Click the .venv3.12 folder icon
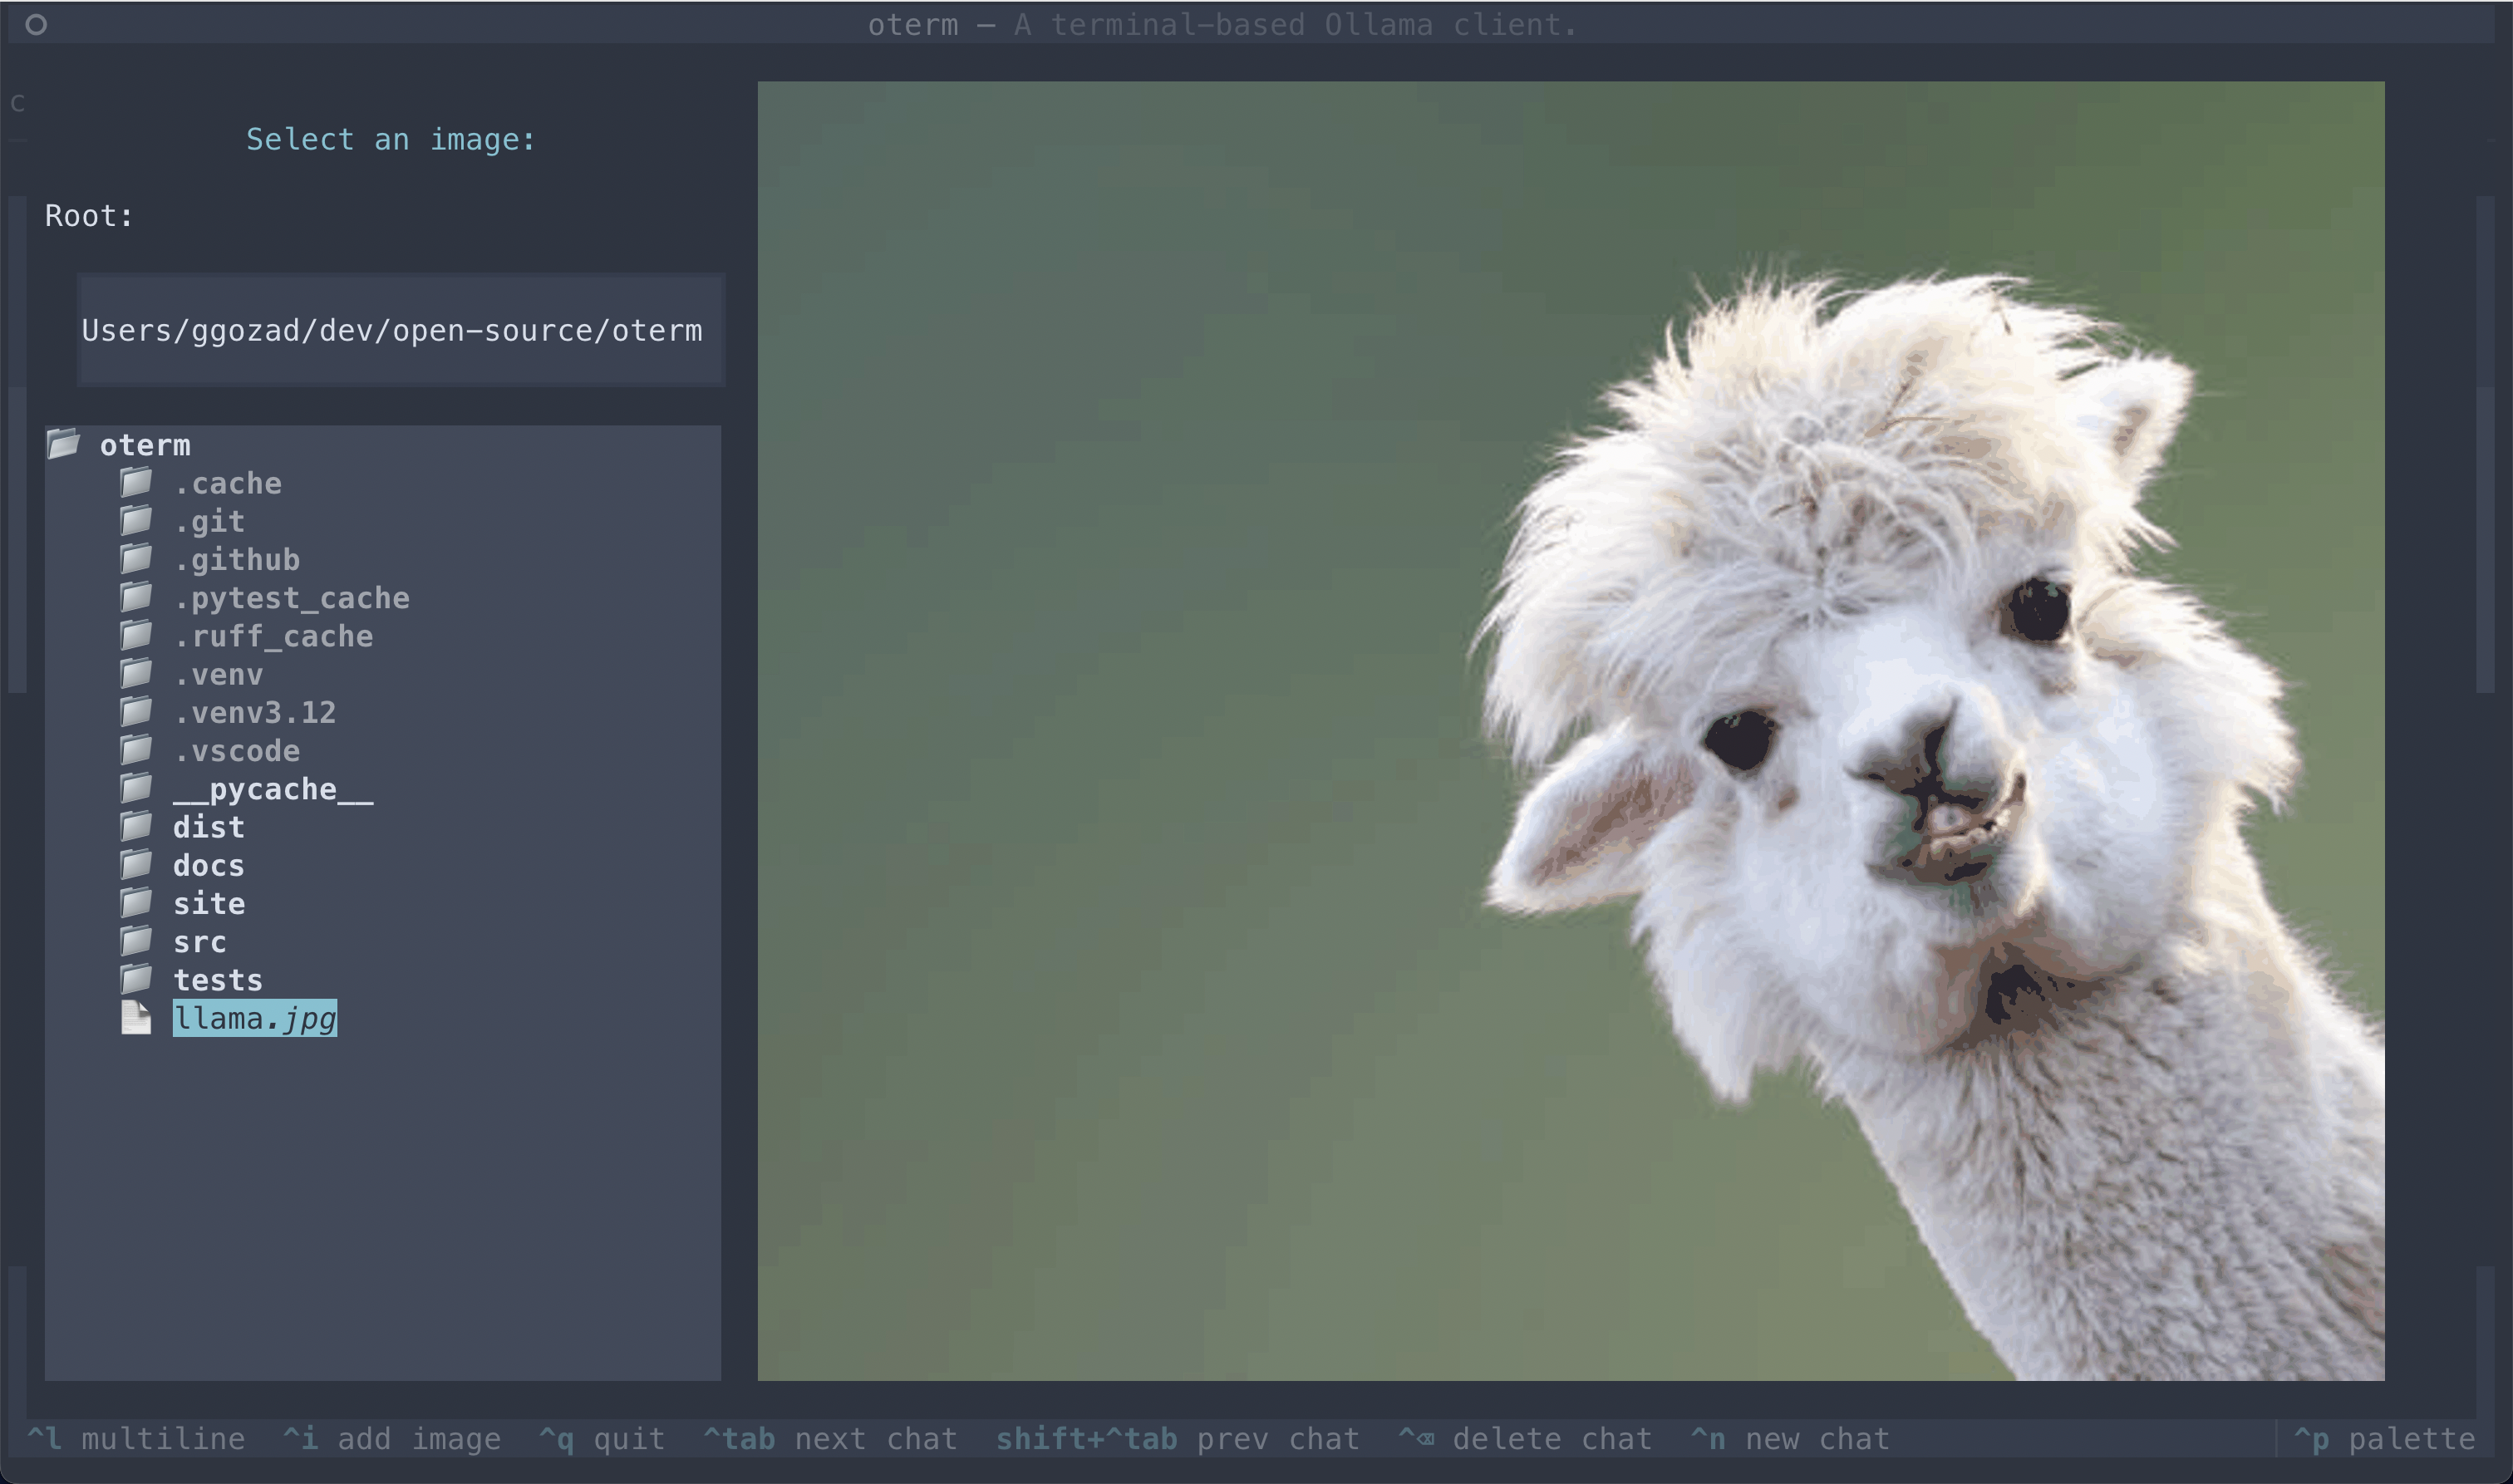This screenshot has width=2513, height=1484. [136, 712]
